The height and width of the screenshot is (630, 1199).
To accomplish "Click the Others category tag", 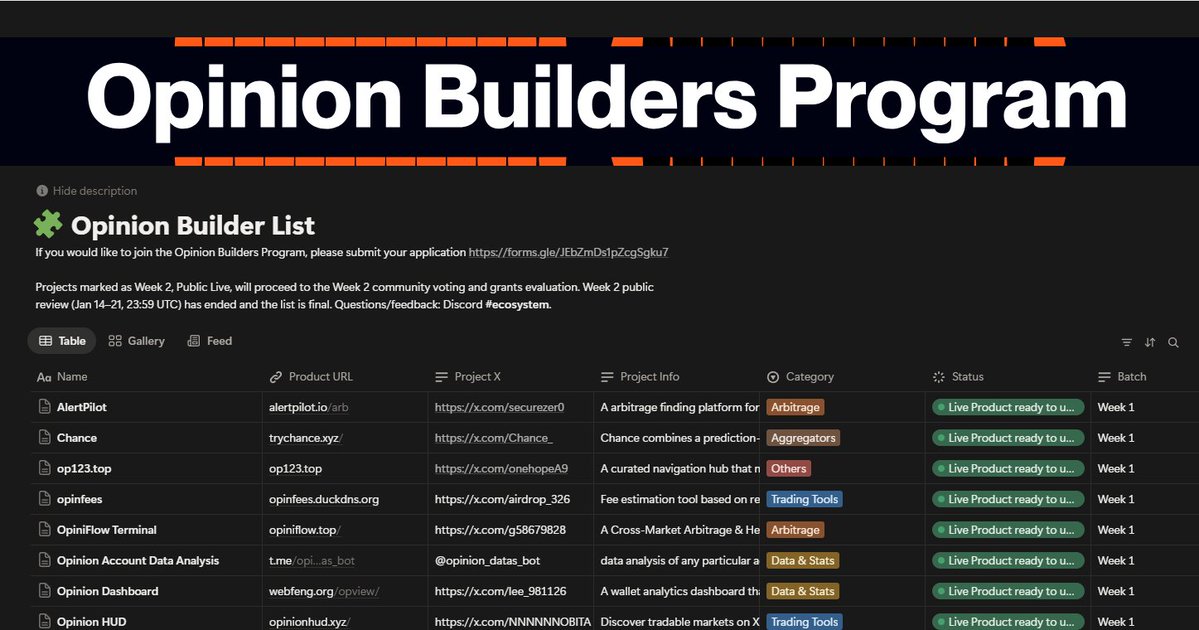I will (x=788, y=469).
